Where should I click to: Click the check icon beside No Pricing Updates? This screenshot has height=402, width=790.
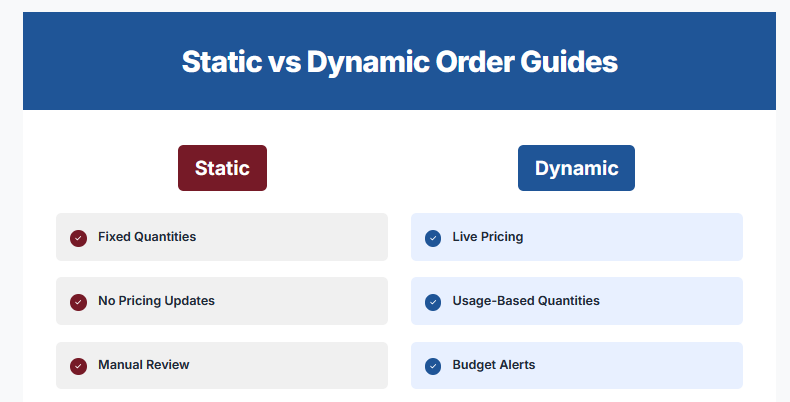click(x=78, y=302)
